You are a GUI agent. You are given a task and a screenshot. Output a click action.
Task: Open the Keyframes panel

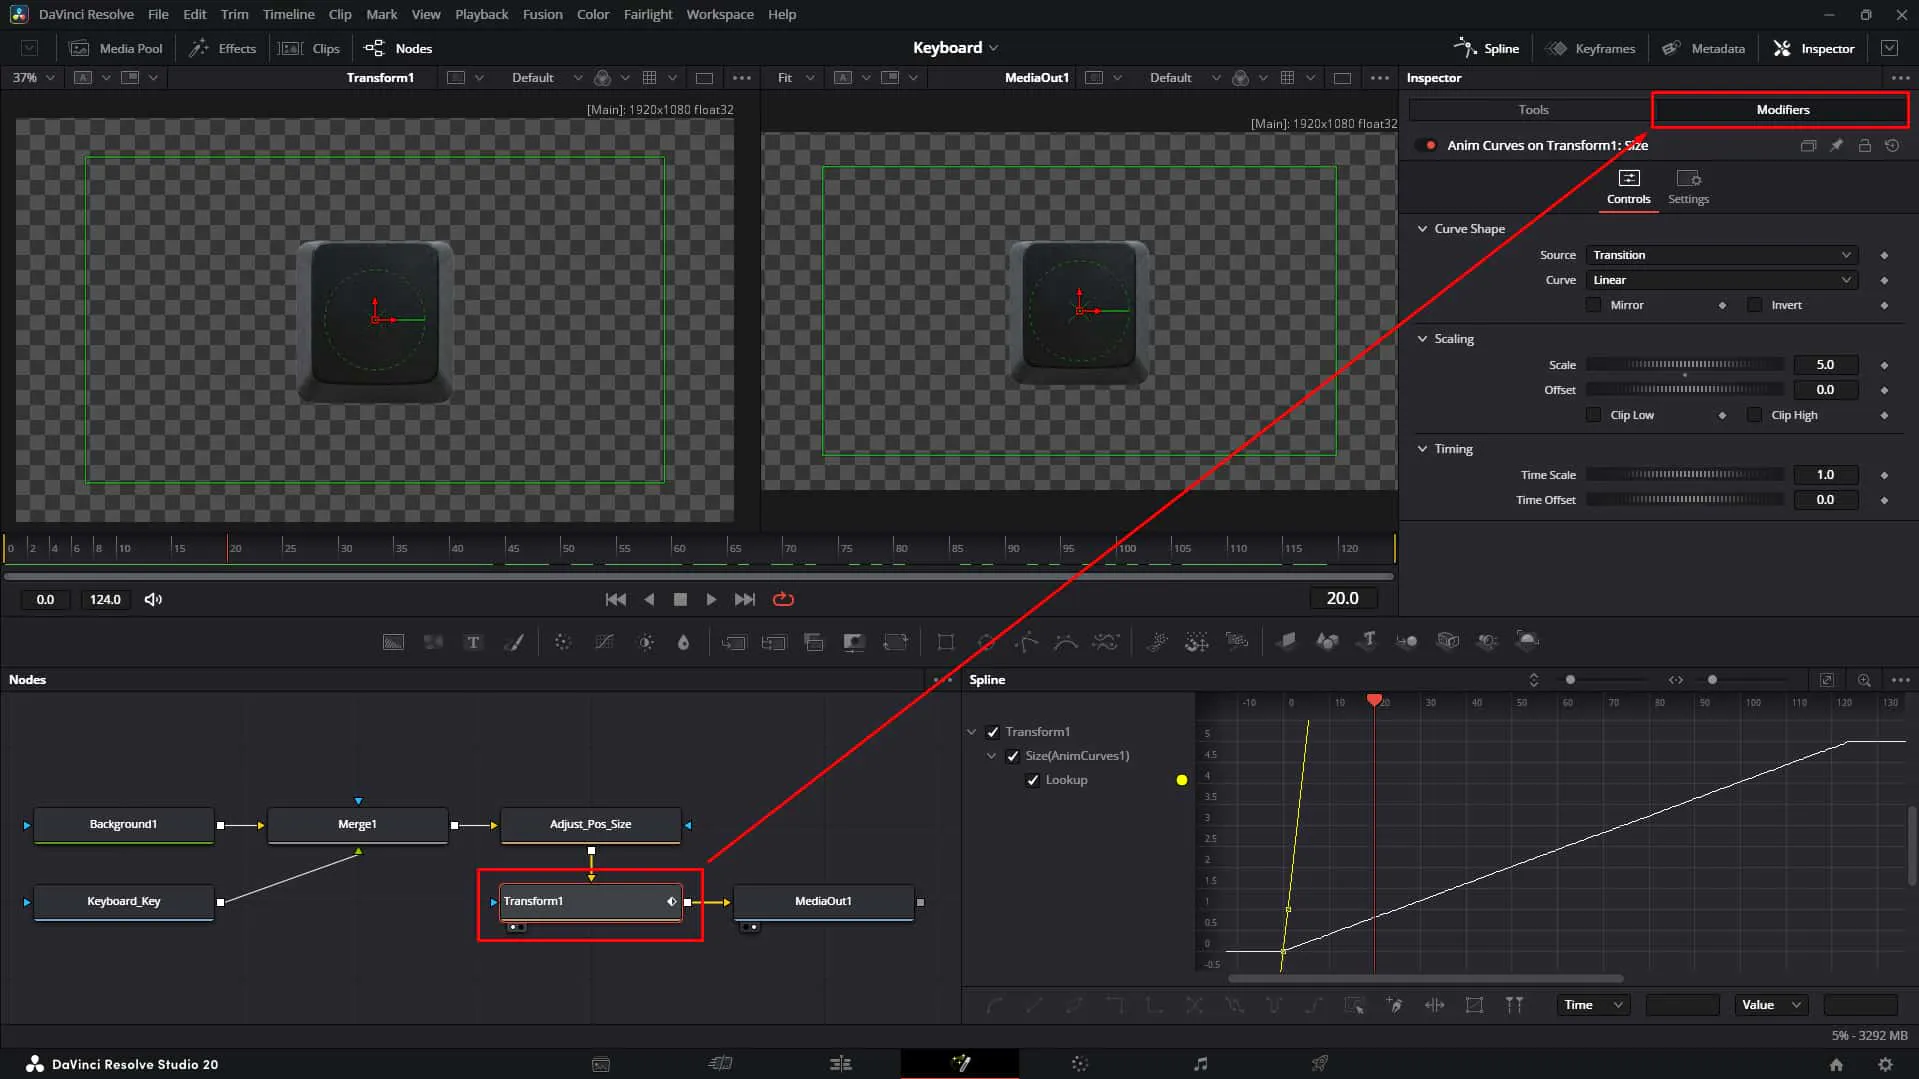1590,48
